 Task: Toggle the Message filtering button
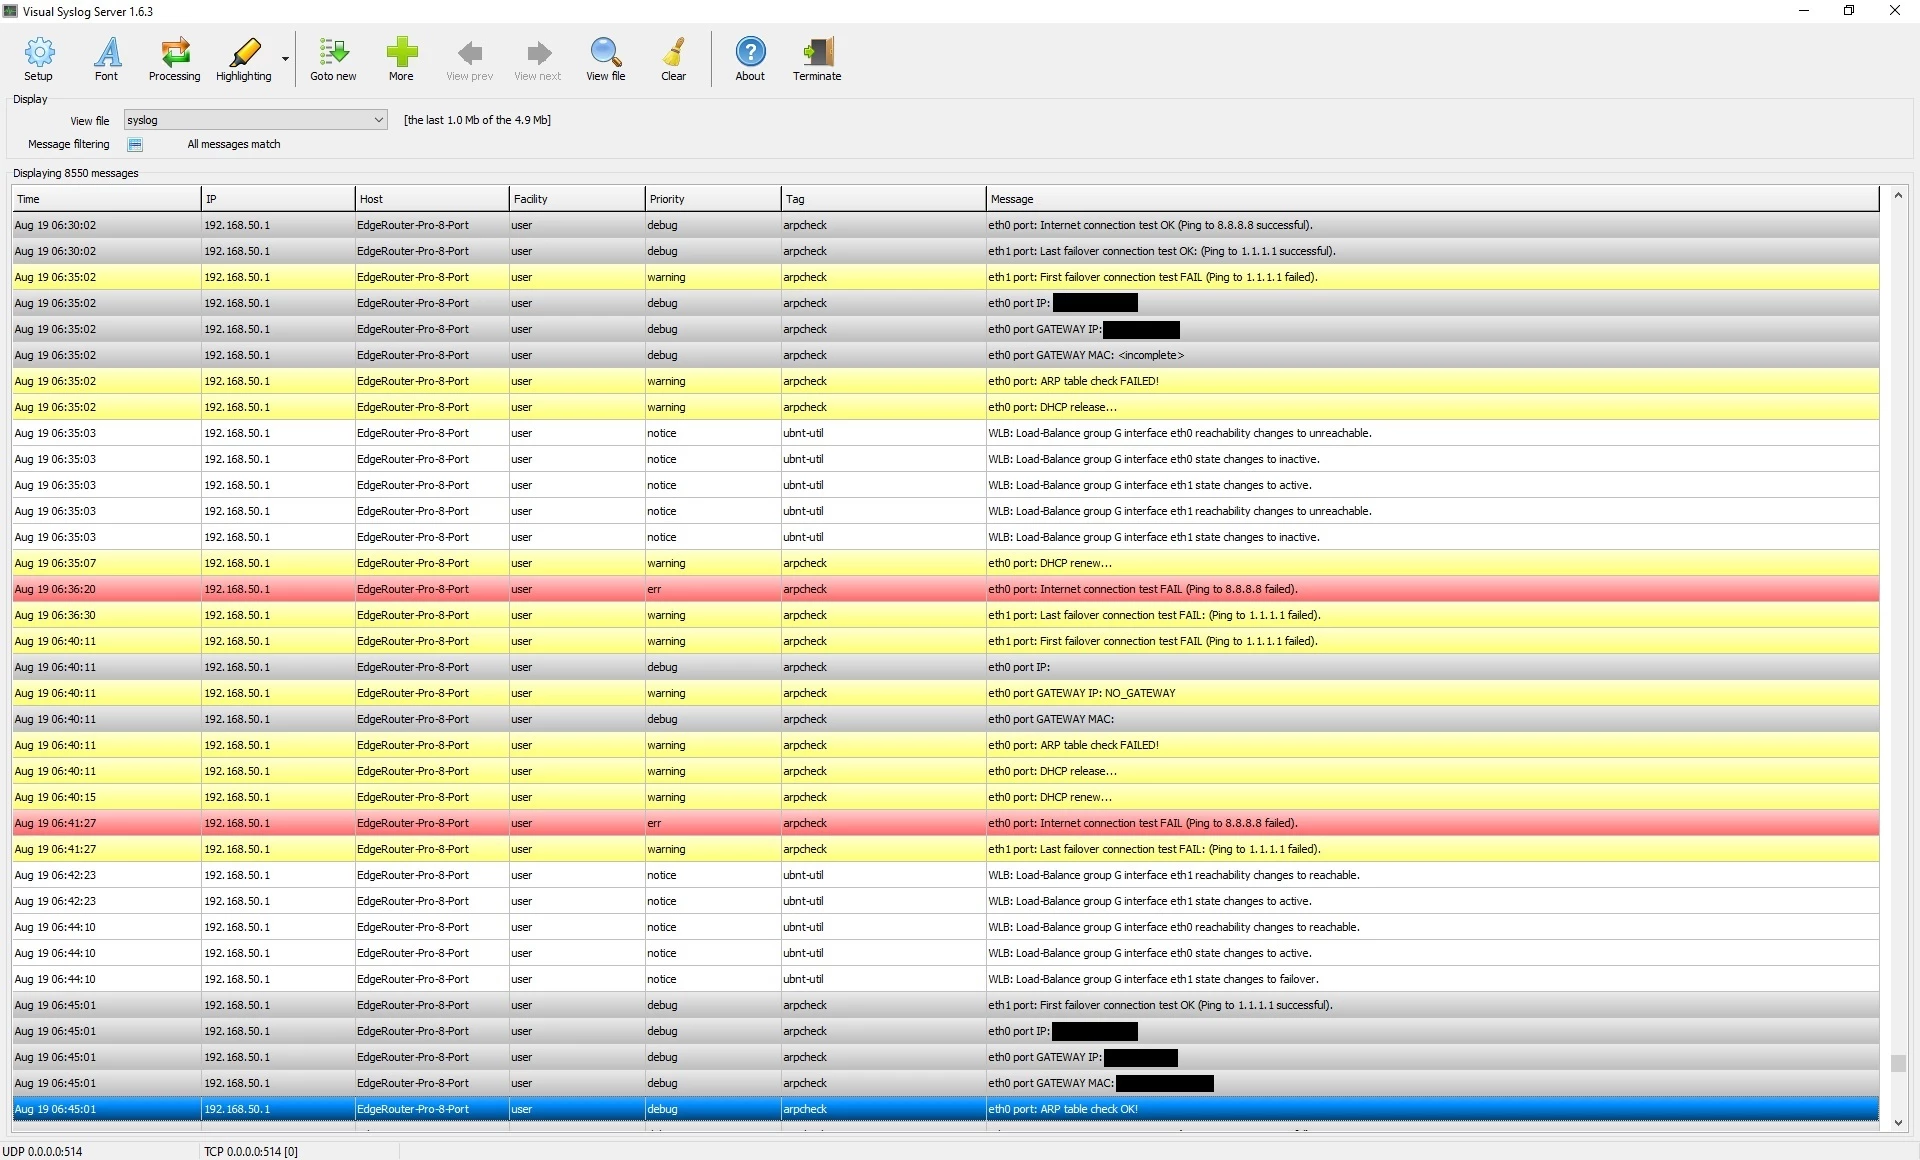point(135,145)
